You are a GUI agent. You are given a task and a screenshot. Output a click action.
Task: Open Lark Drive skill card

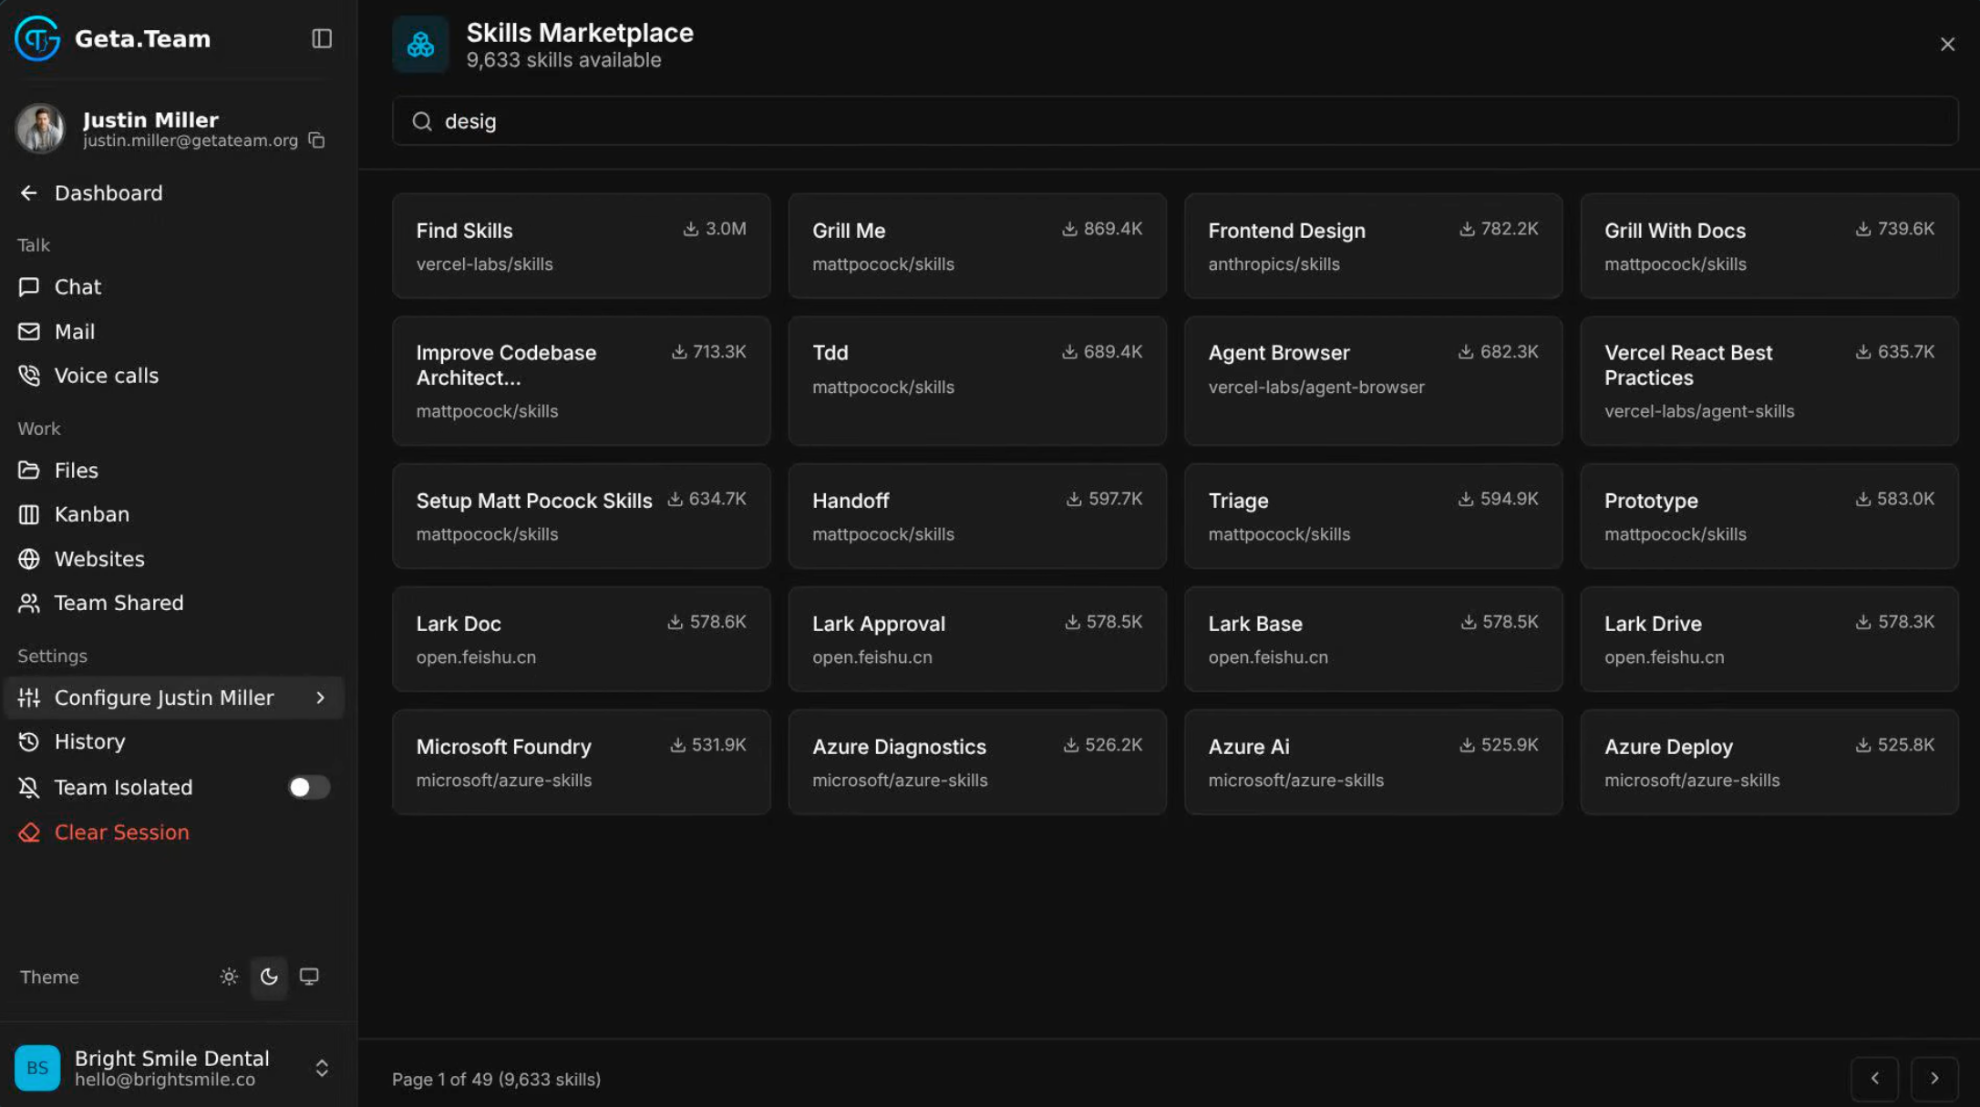pos(1769,639)
